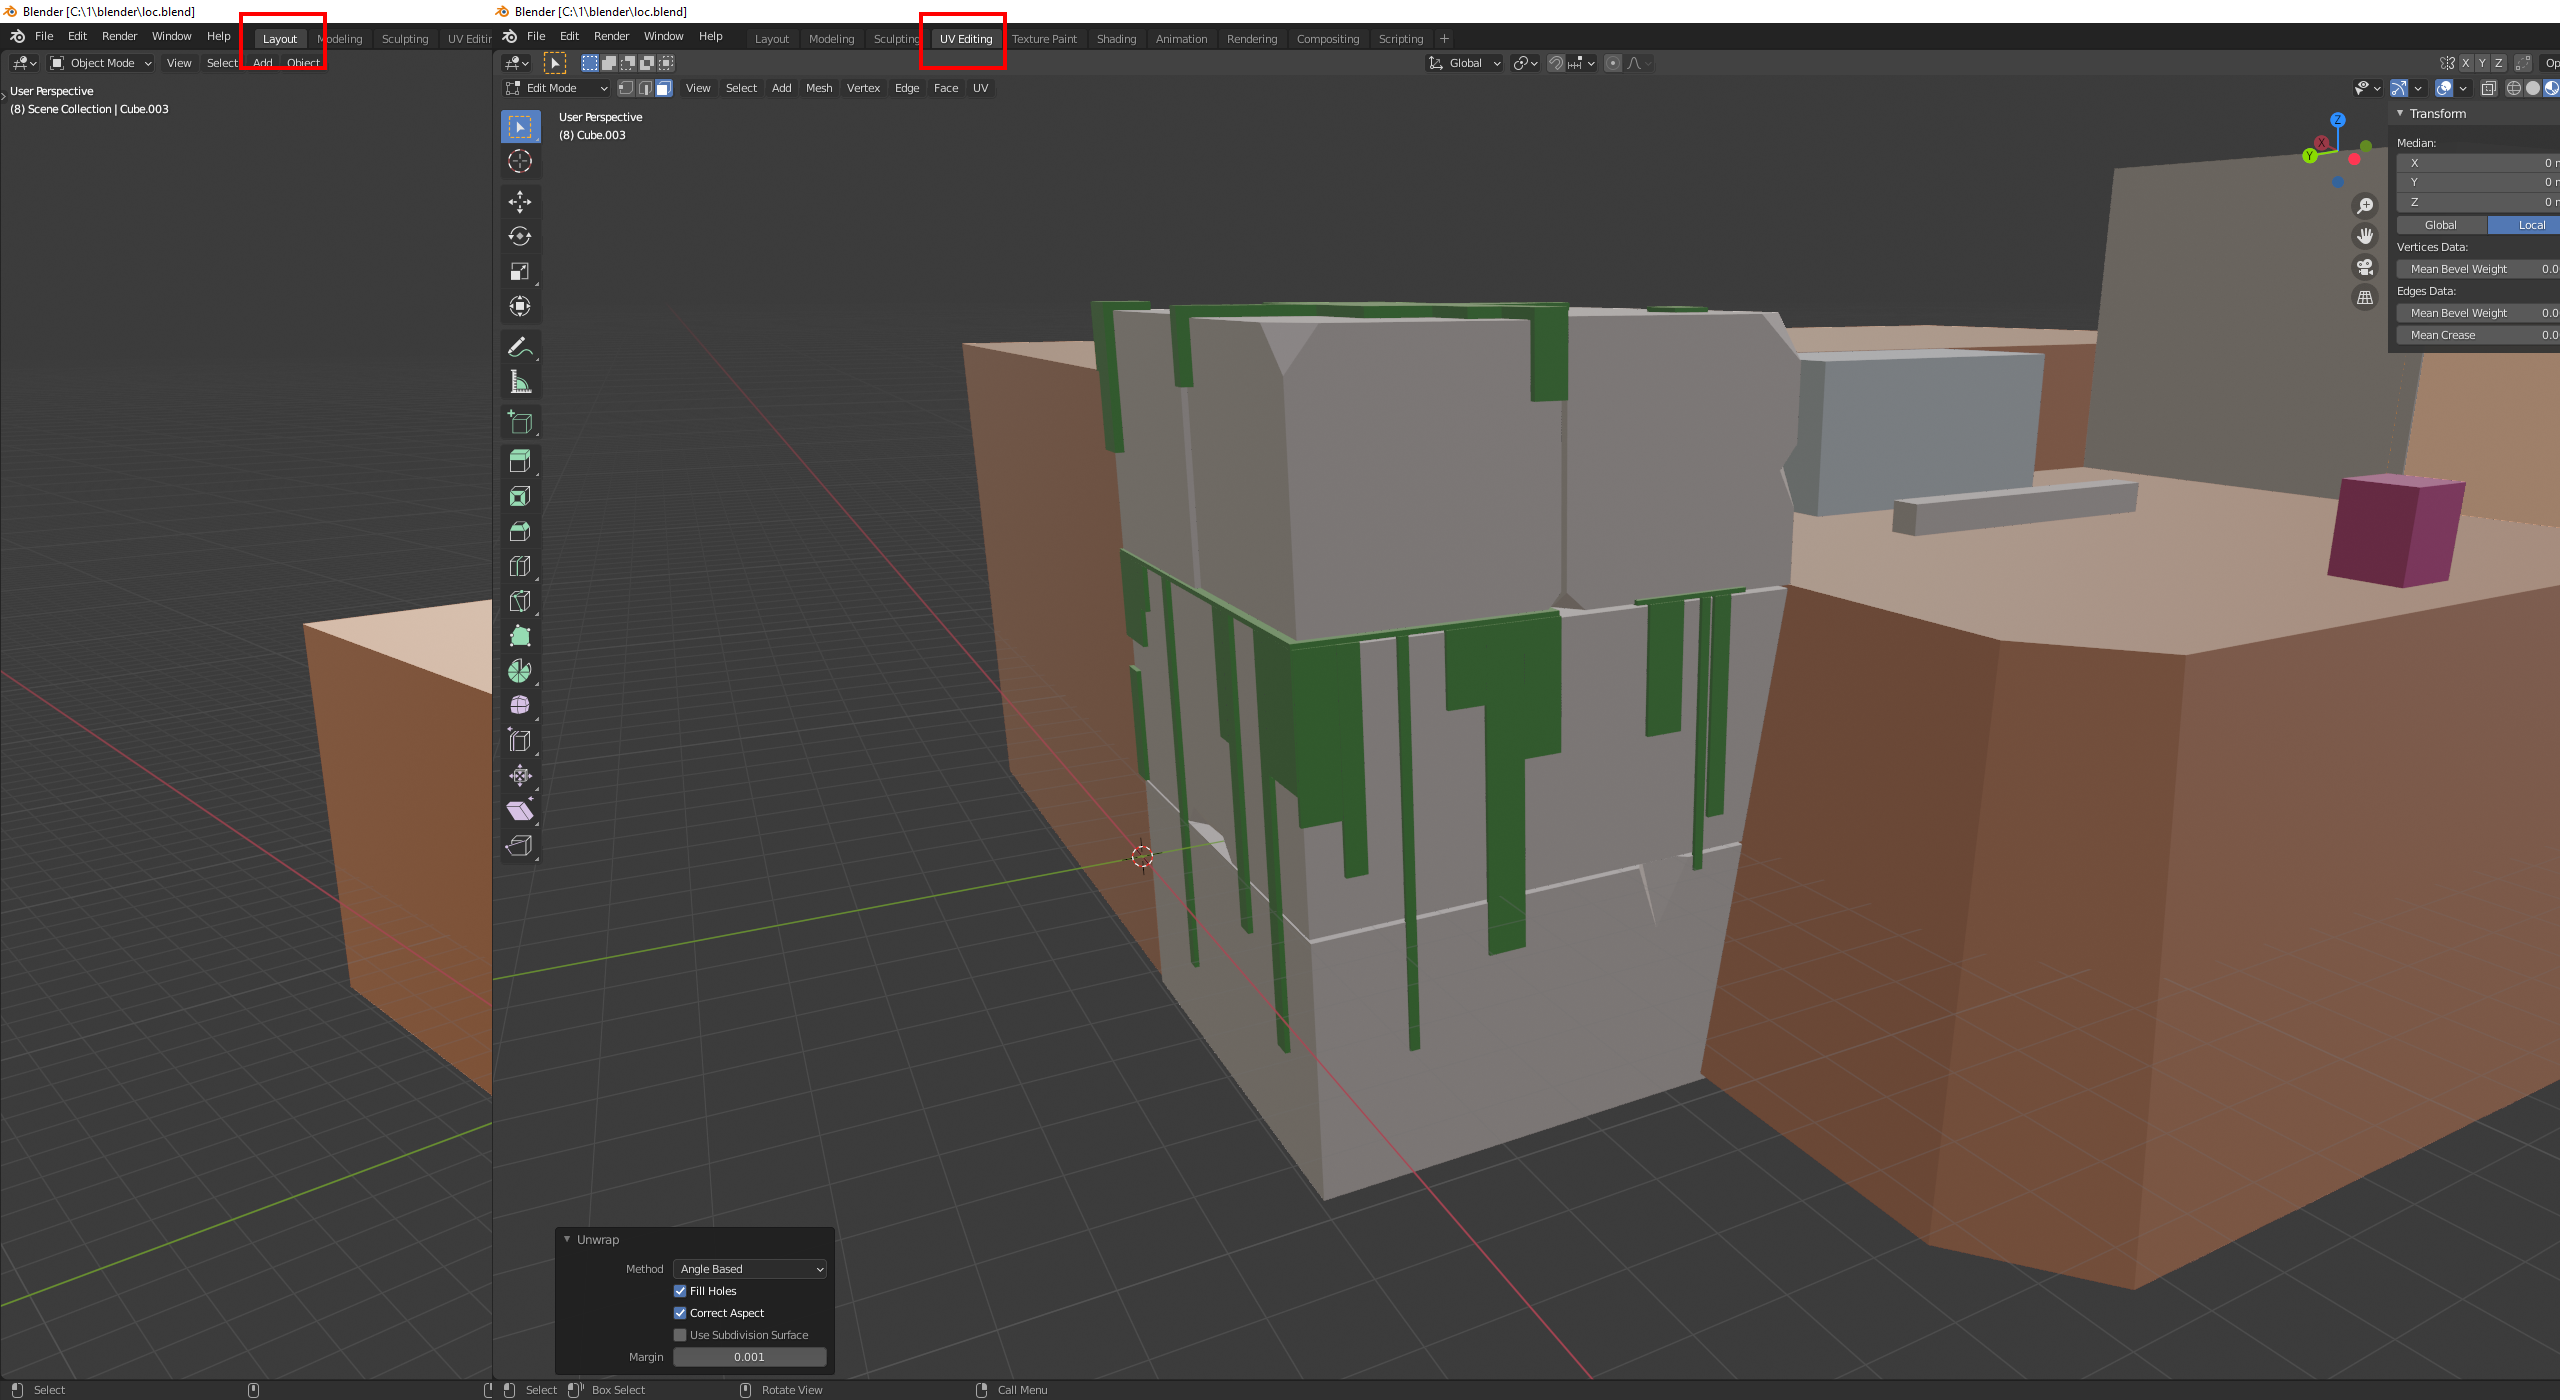Viewport: 2560px width, 1400px height.
Task: Click the Global transform button
Action: pyautogui.click(x=2440, y=225)
